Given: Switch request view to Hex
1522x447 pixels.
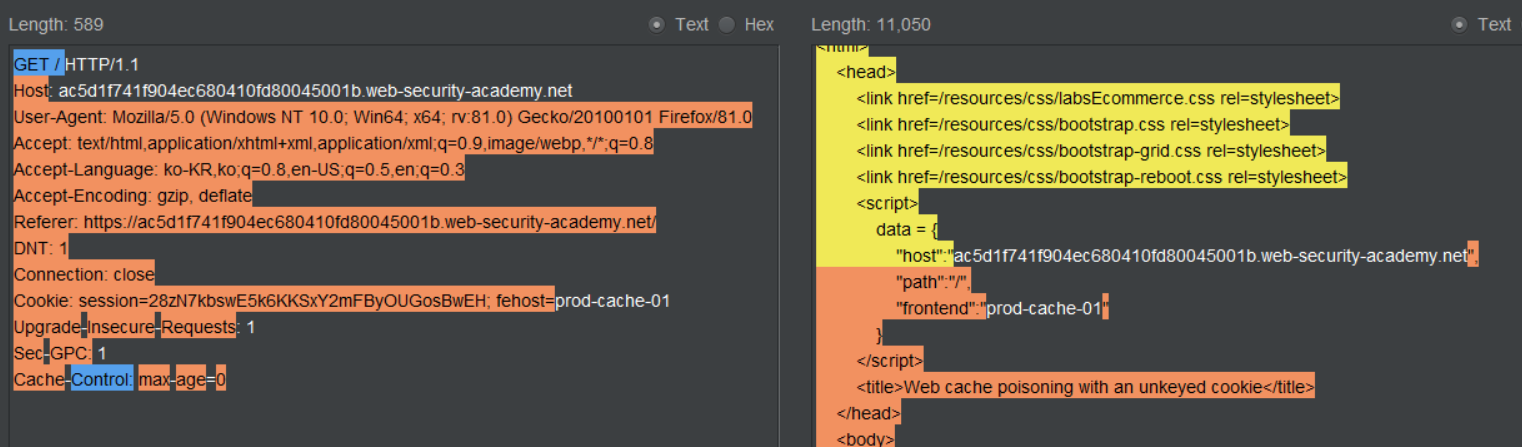Looking at the screenshot, I should coord(727,24).
